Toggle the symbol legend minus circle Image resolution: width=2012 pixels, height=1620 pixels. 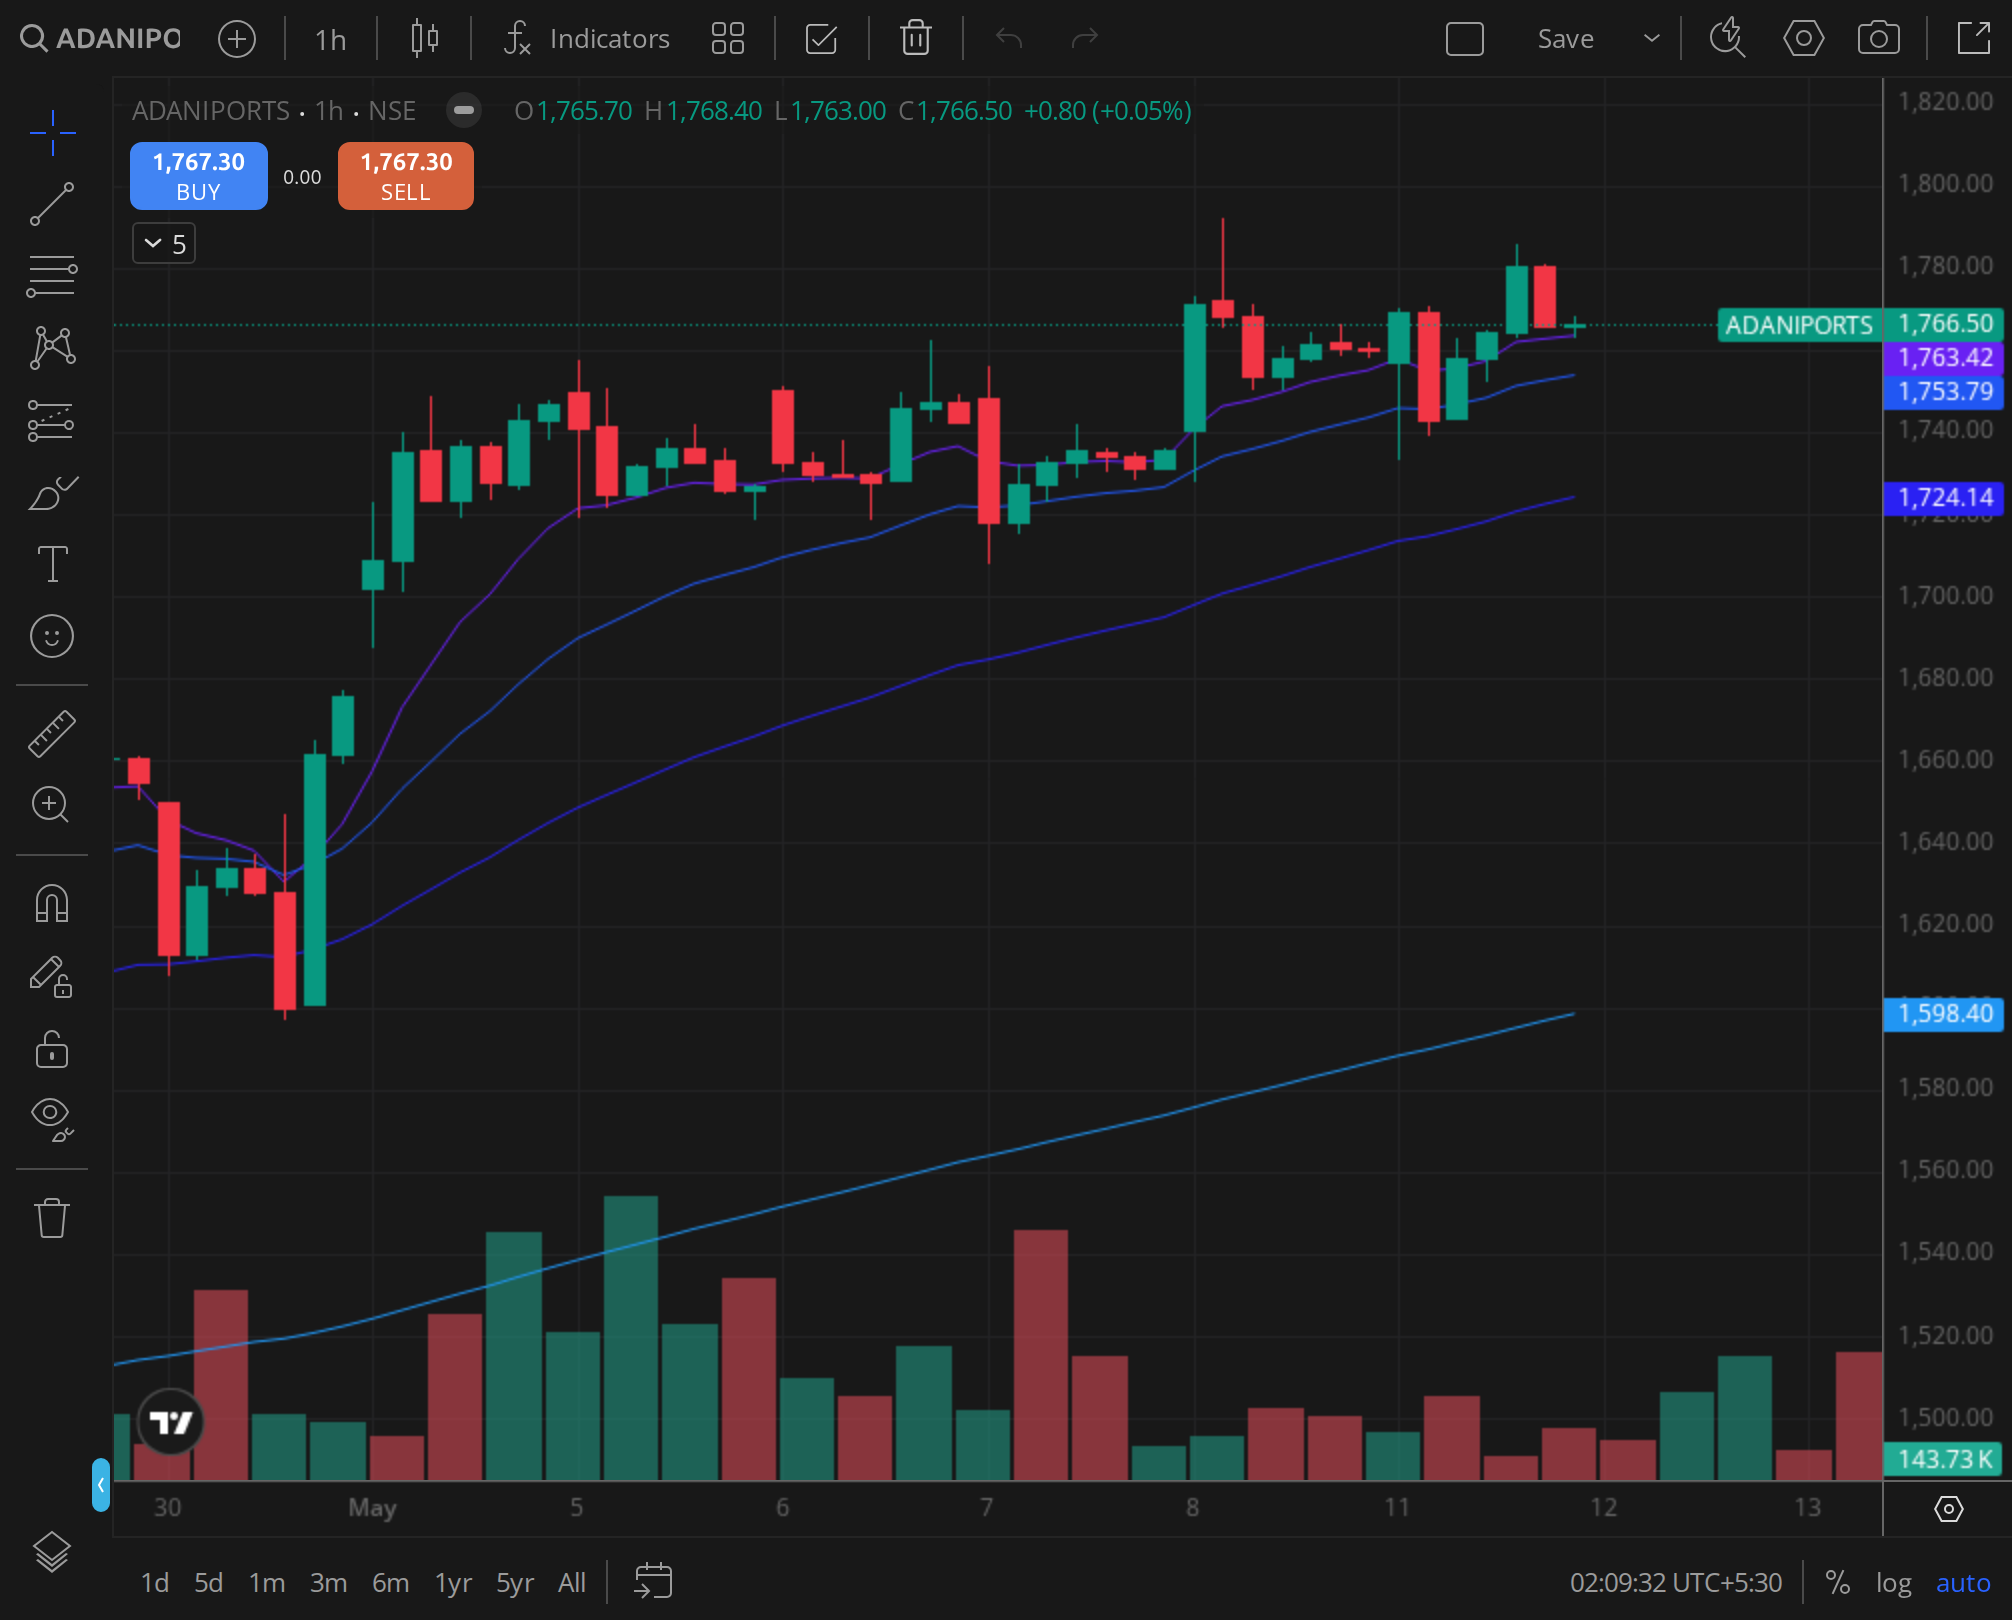(x=464, y=110)
